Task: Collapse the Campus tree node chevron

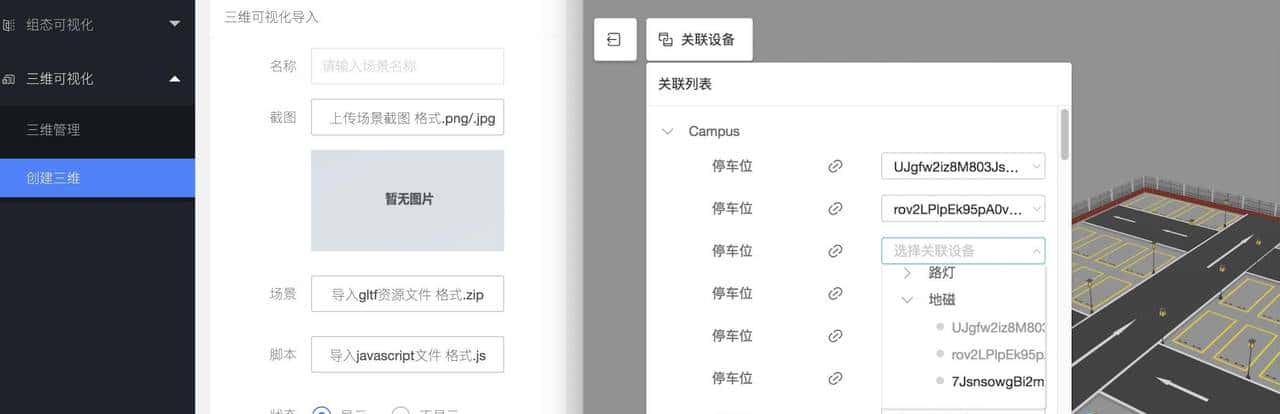Action: tap(668, 131)
